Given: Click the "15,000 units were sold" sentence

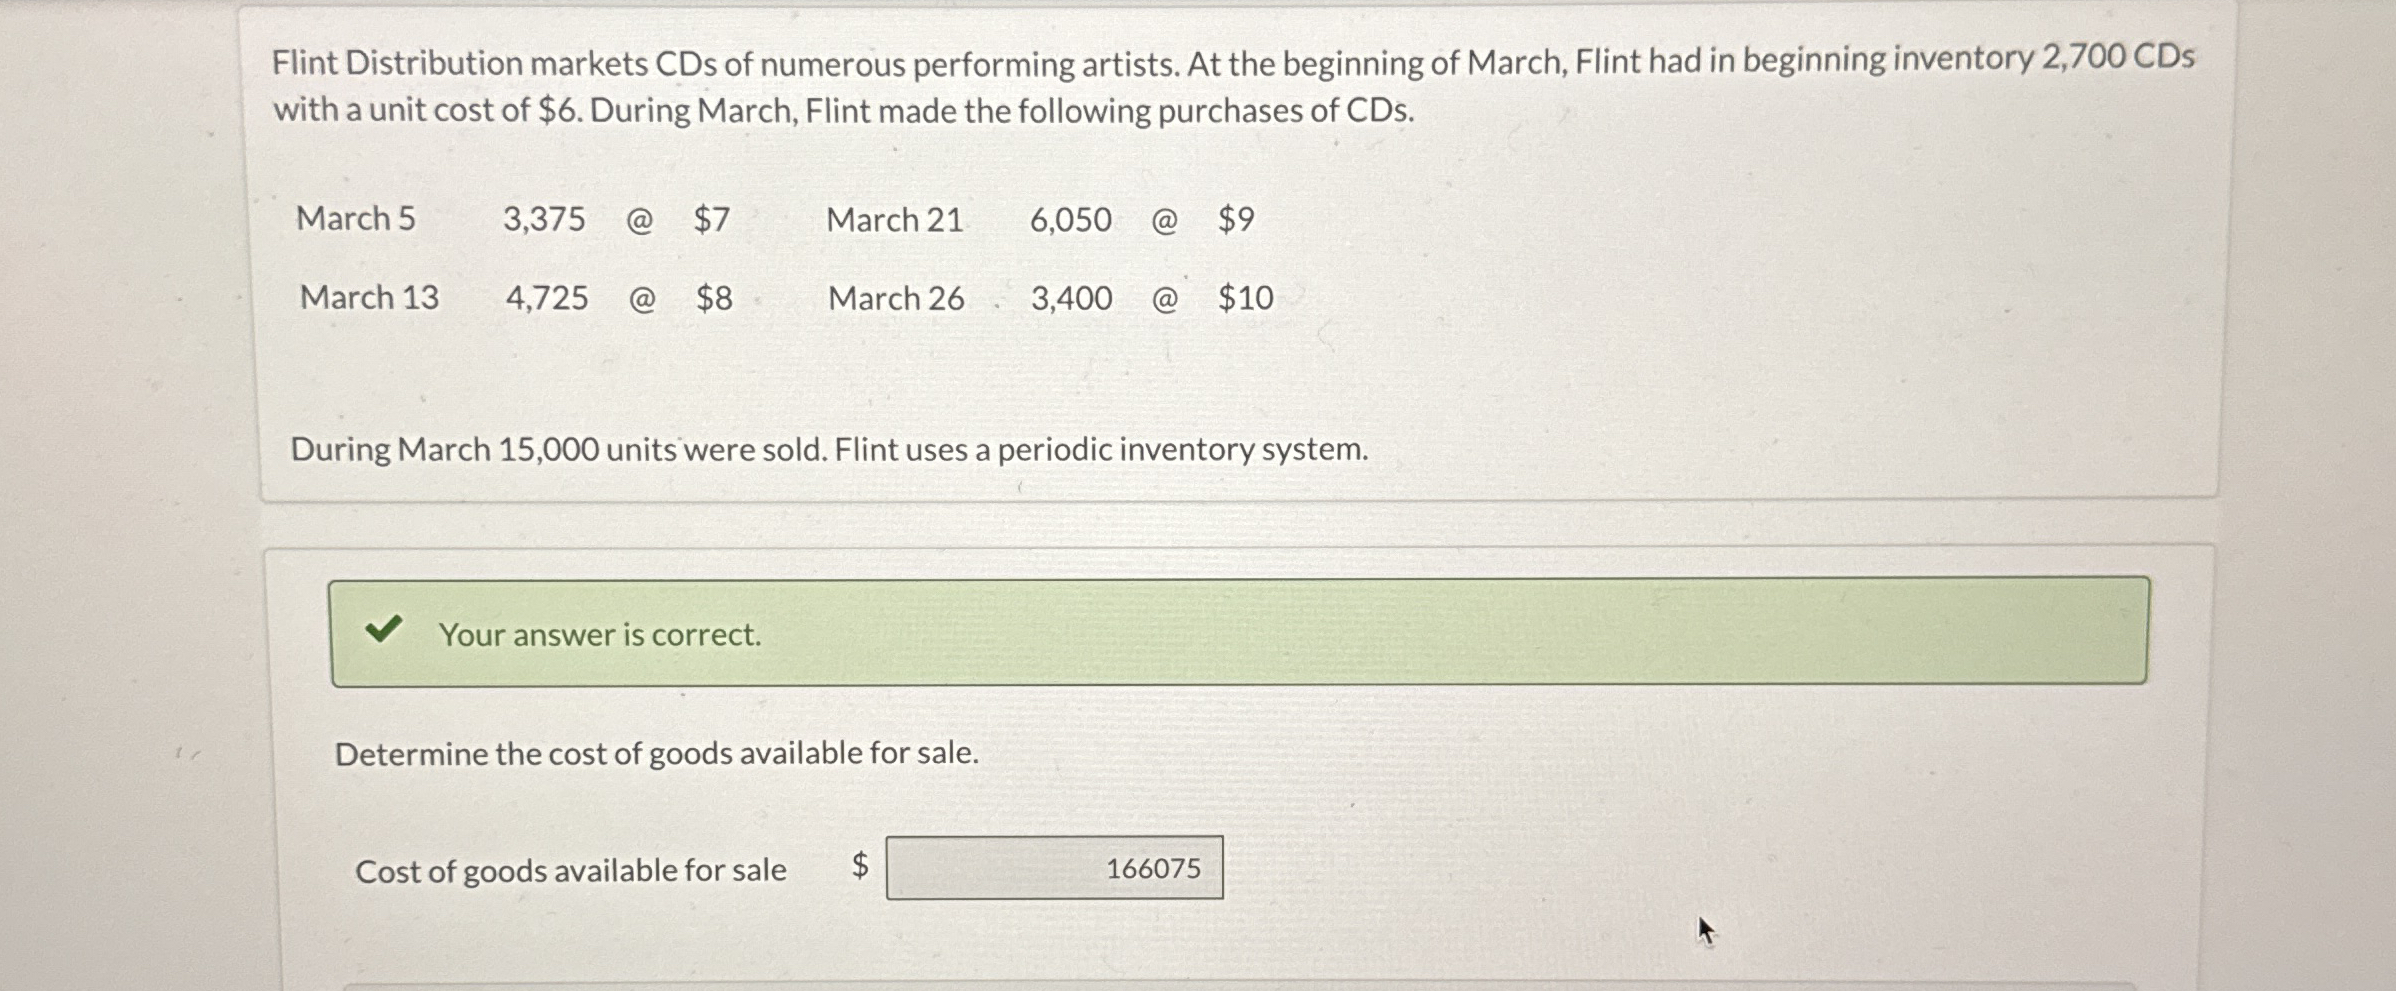Looking at the screenshot, I should point(828,449).
